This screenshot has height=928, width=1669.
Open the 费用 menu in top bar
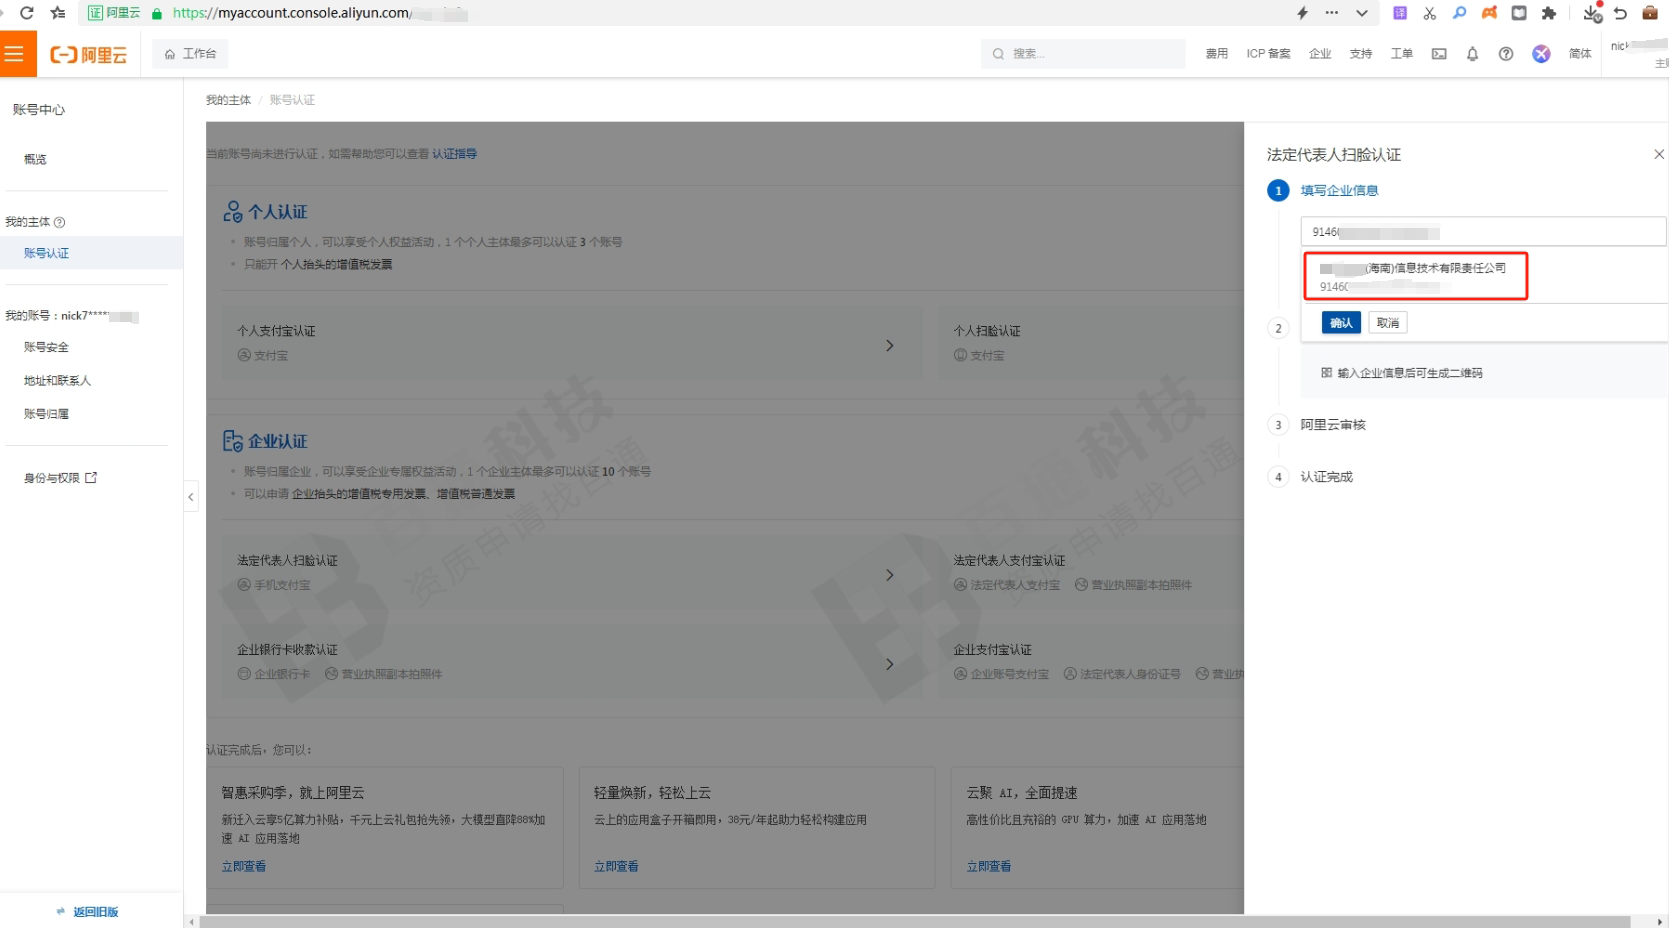[x=1216, y=54]
